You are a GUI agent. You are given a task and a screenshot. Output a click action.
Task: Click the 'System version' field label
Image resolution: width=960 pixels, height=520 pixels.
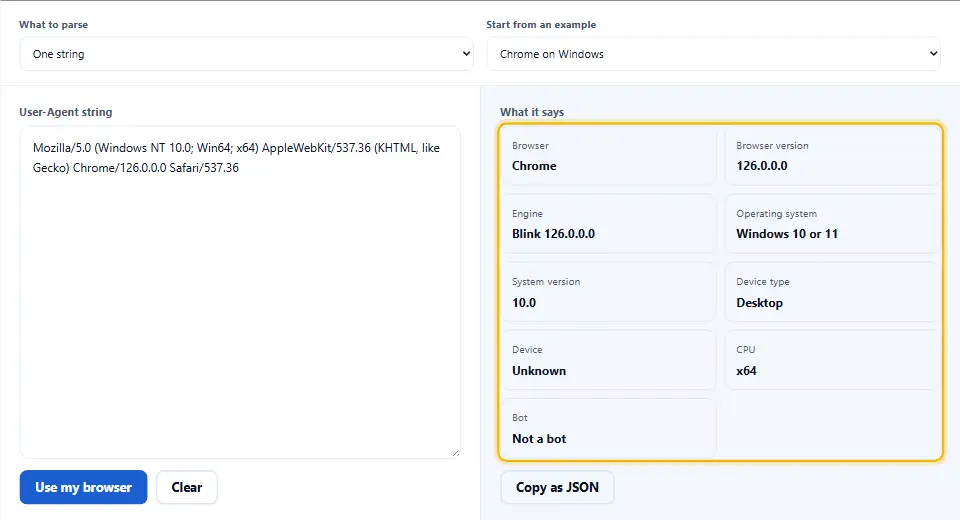coord(546,282)
